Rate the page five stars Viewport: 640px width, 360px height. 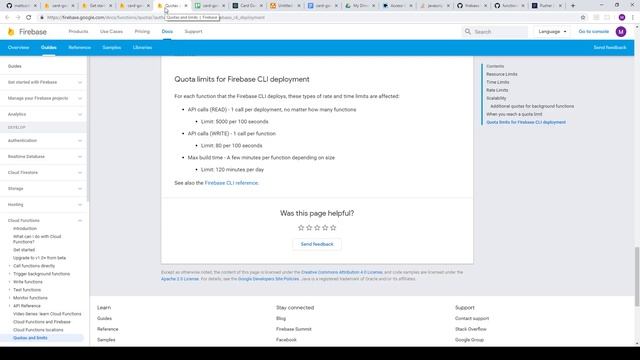pos(333,228)
